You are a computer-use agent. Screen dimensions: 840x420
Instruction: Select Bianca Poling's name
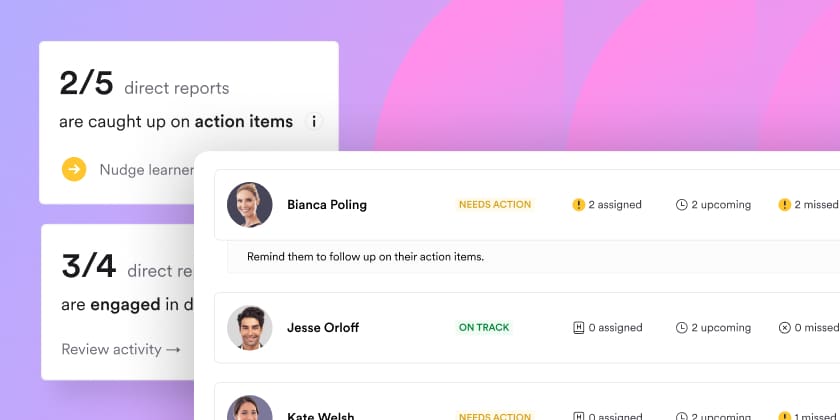(x=327, y=205)
